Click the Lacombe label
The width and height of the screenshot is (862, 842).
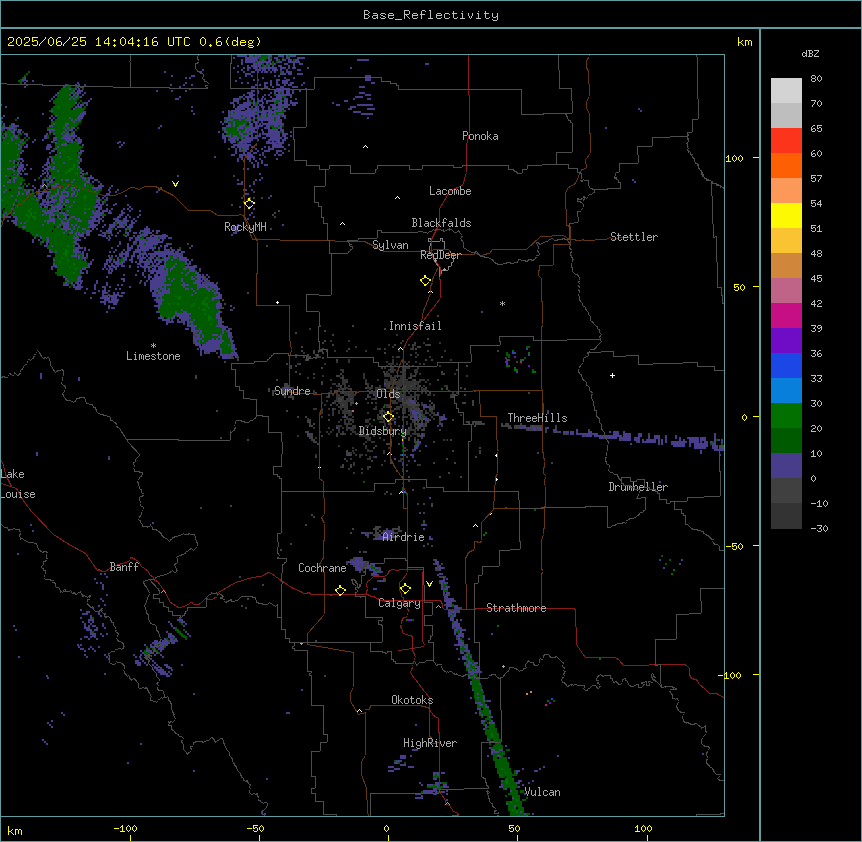click(450, 191)
